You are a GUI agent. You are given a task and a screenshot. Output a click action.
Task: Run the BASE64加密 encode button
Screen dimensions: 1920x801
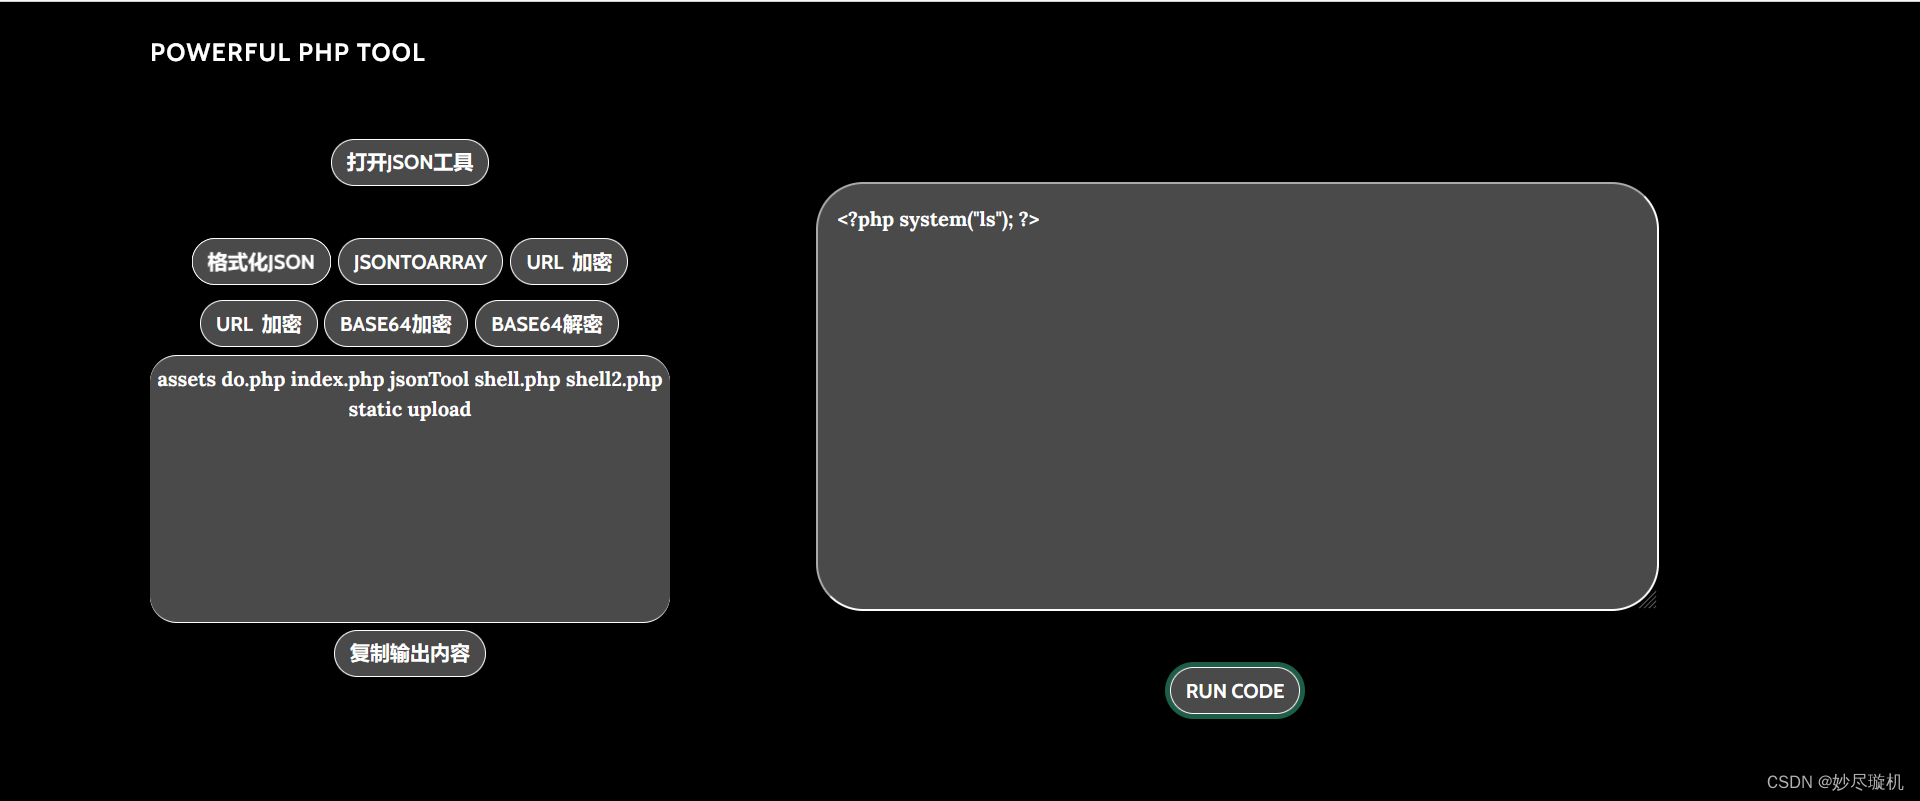[x=396, y=324]
